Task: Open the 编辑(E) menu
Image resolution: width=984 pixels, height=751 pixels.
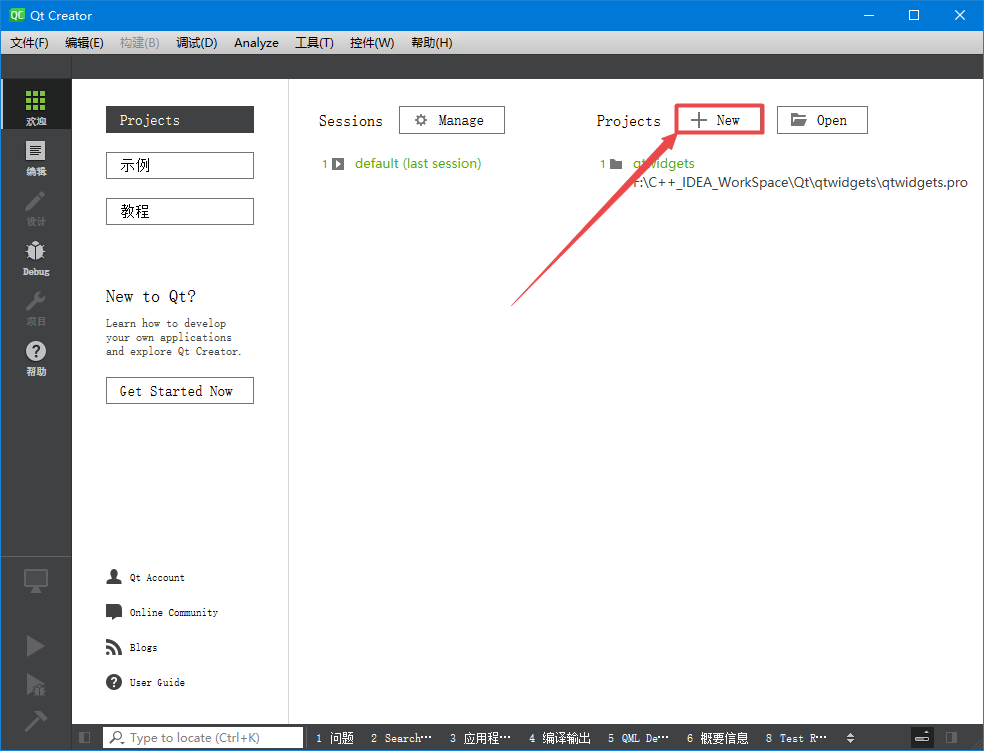Action: [x=84, y=43]
